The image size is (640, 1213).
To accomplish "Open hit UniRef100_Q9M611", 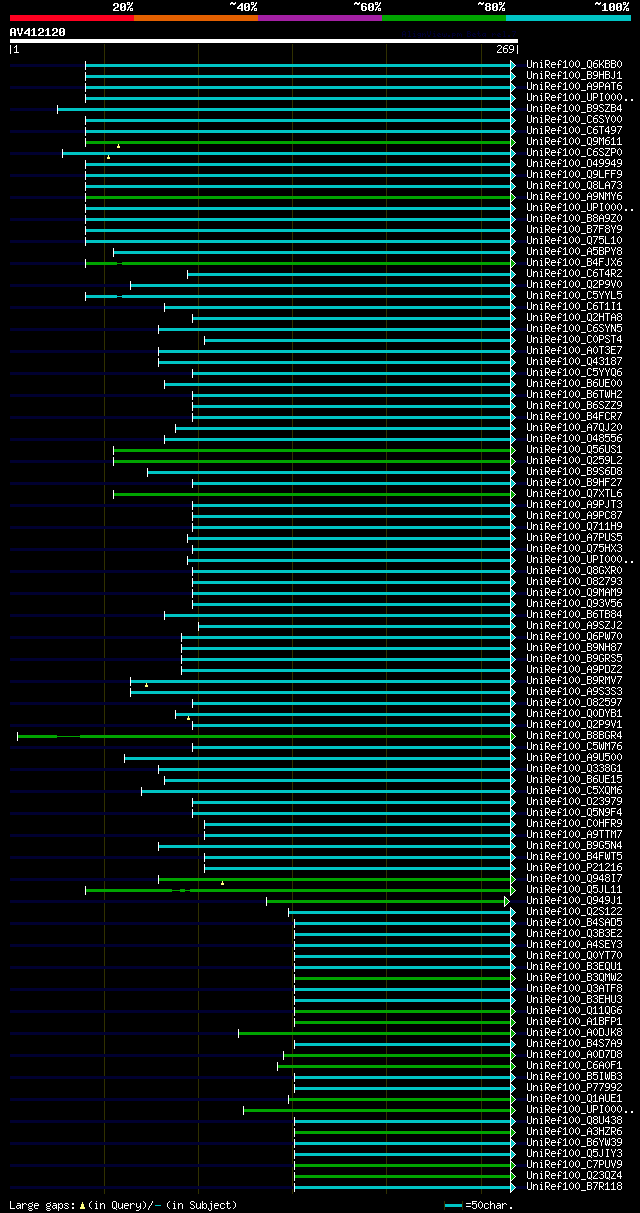I will point(574,141).
